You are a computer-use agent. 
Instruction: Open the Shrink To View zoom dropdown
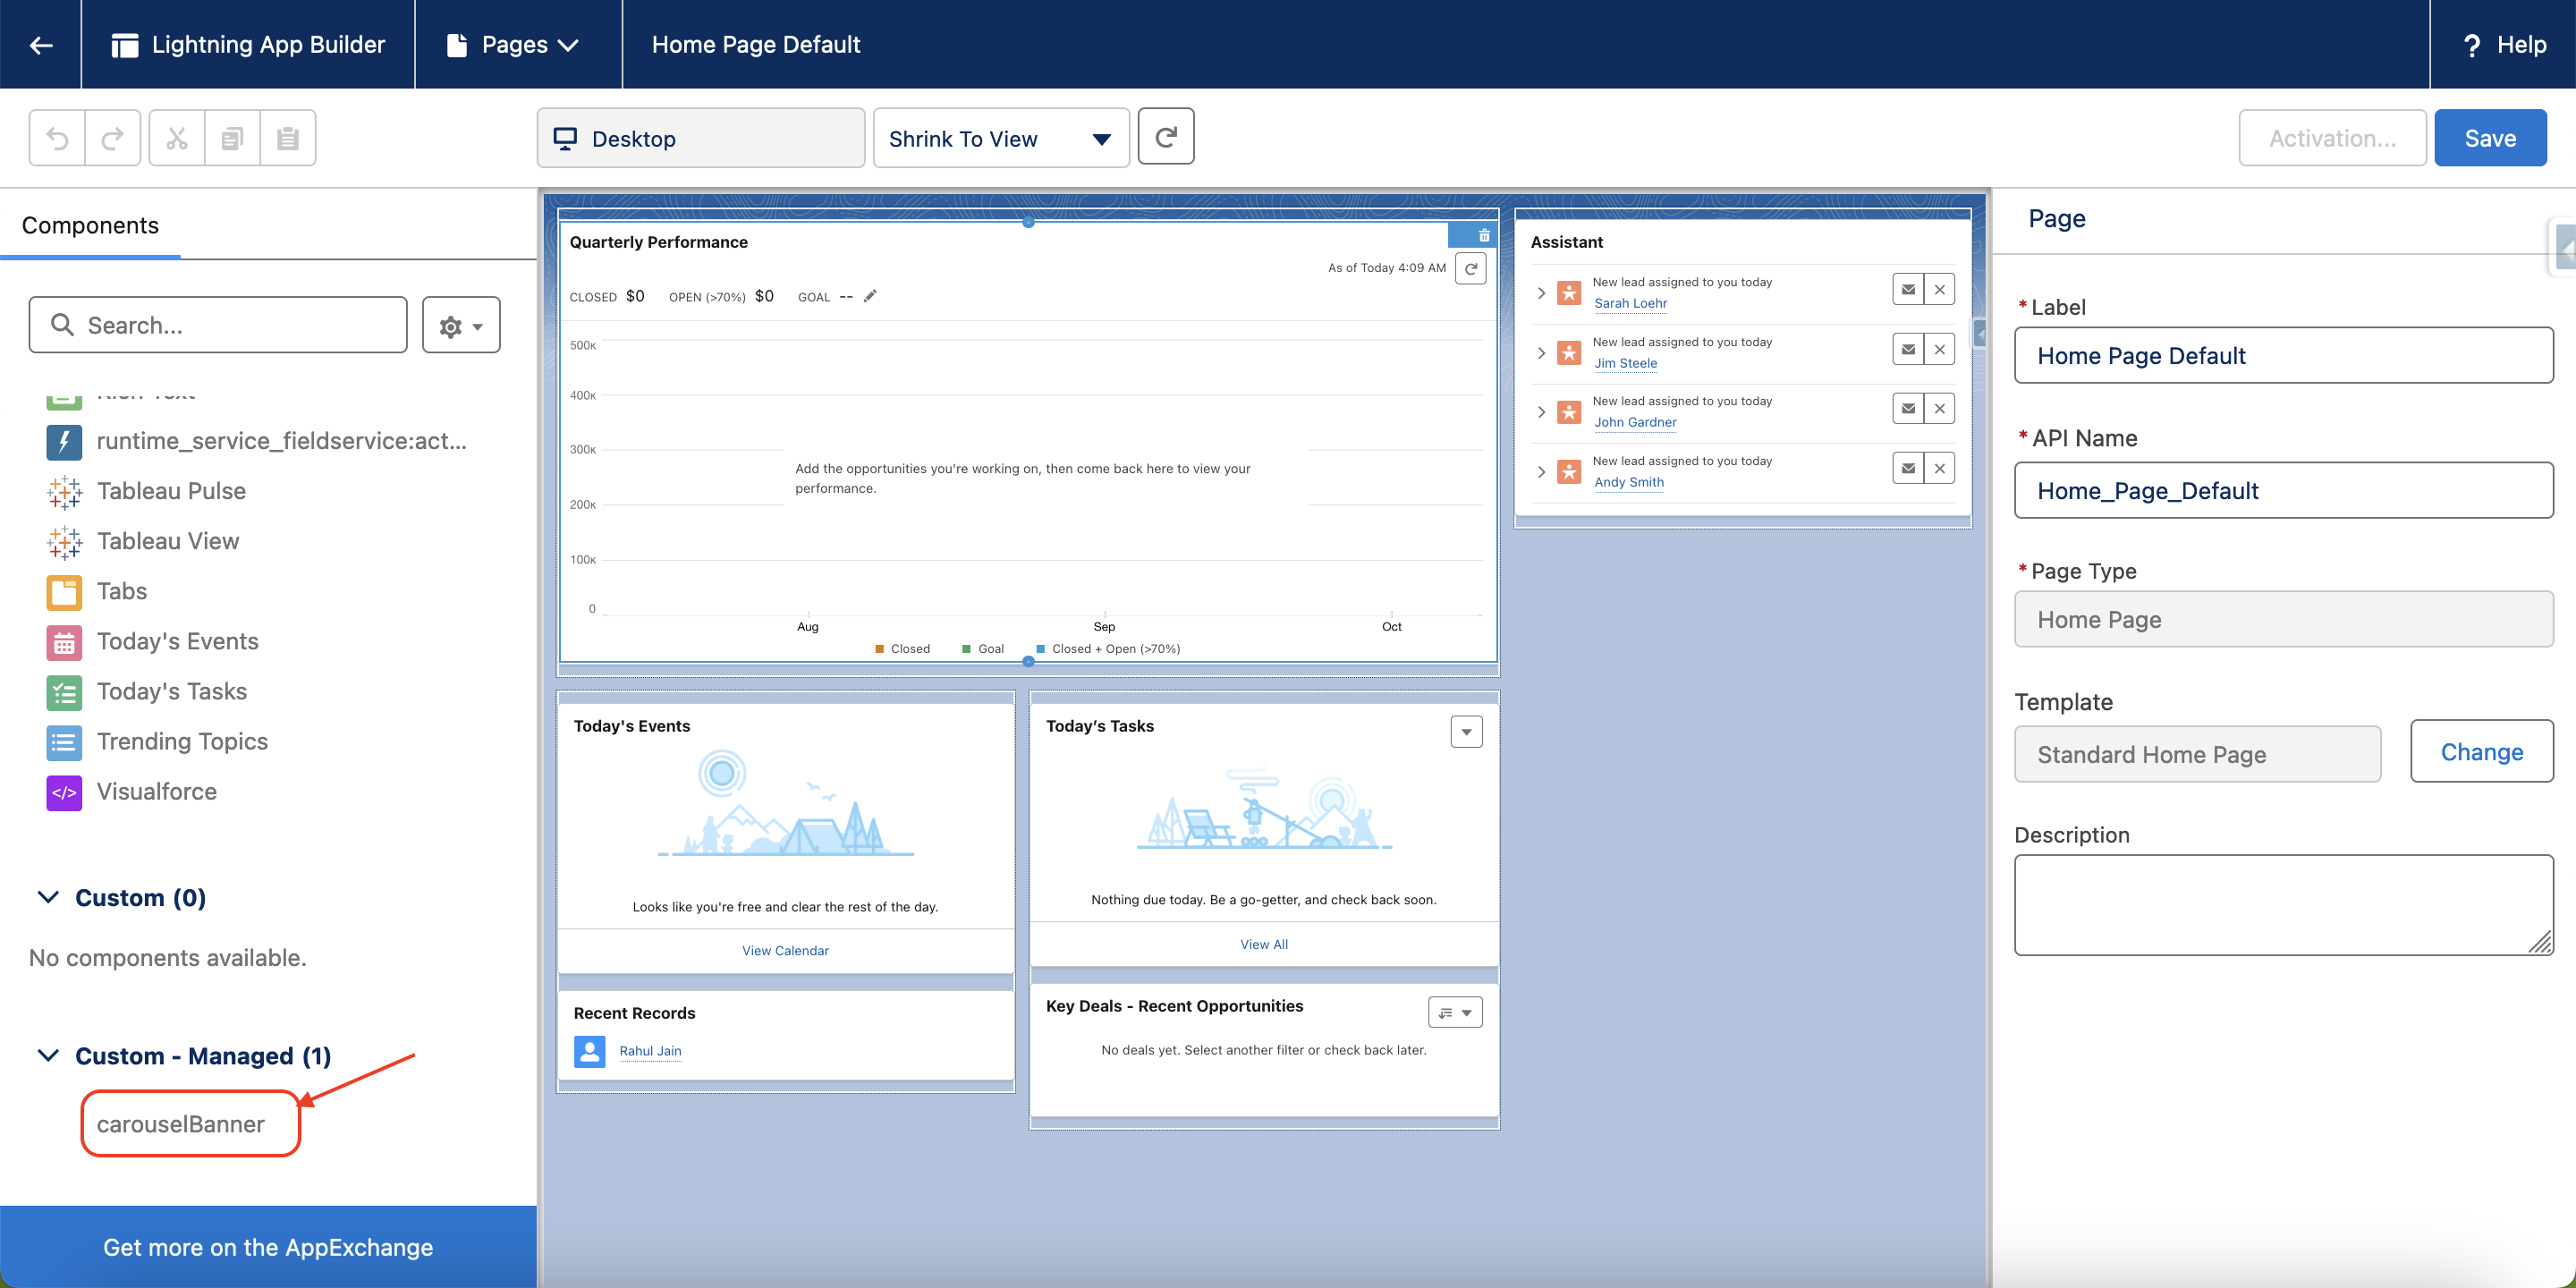[x=1001, y=138]
